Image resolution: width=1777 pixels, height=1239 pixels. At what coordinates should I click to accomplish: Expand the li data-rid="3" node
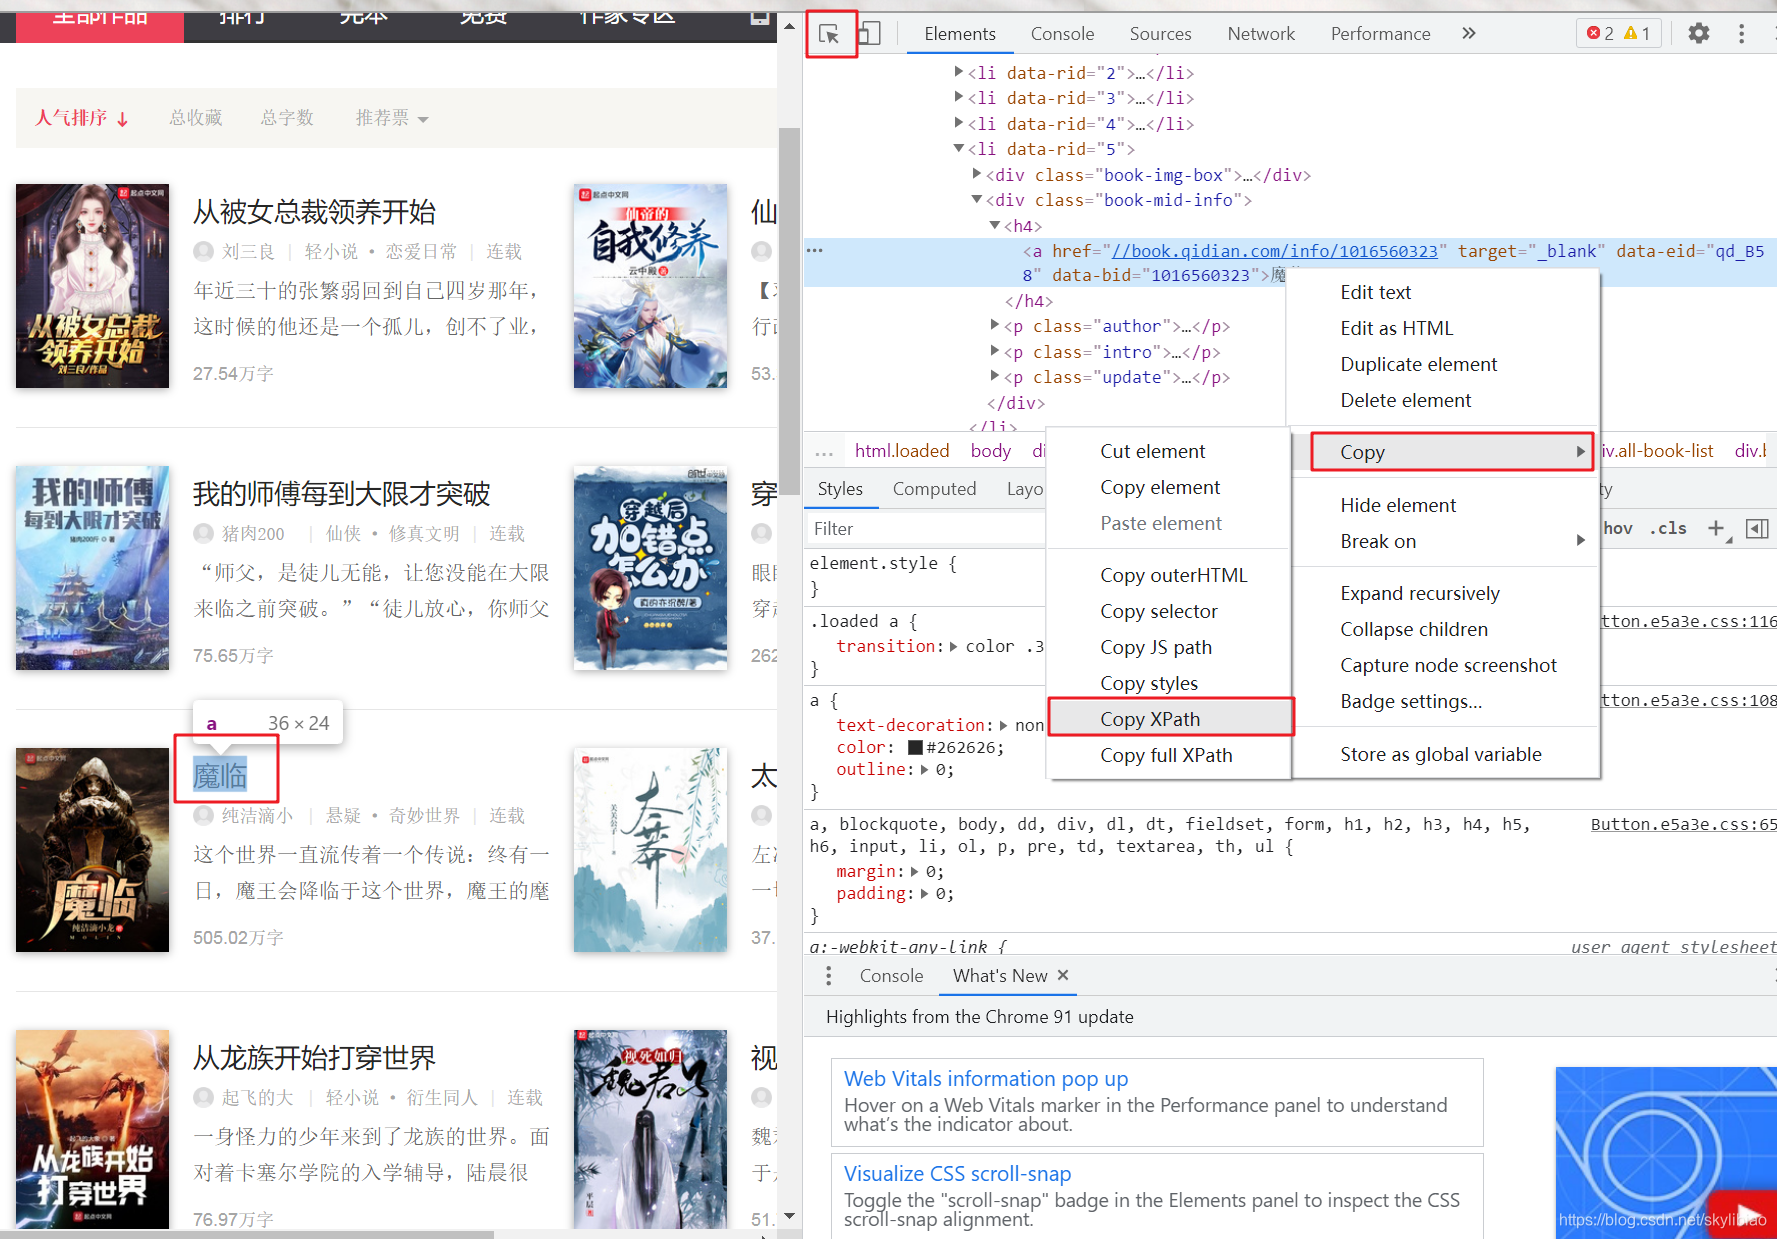pyautogui.click(x=959, y=97)
